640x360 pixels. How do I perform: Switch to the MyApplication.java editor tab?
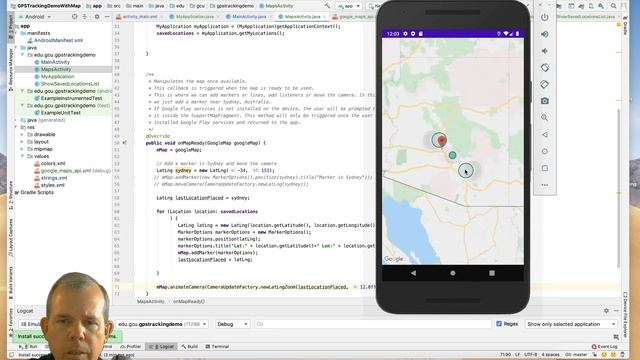tap(194, 17)
